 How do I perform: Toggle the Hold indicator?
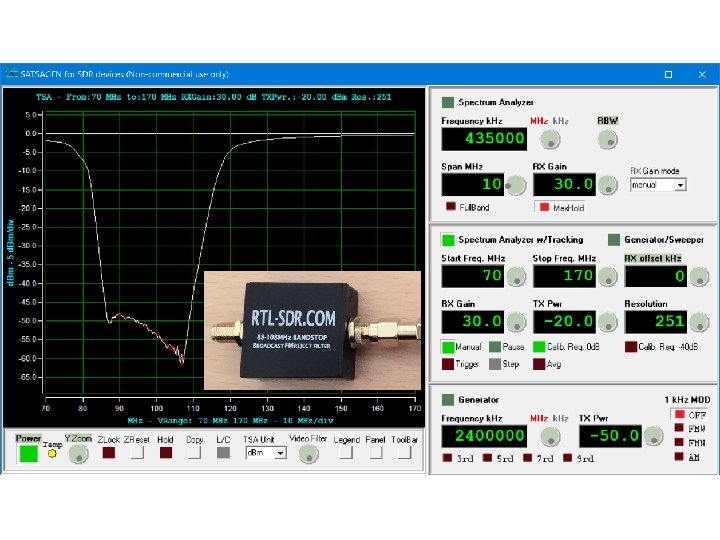tap(166, 453)
